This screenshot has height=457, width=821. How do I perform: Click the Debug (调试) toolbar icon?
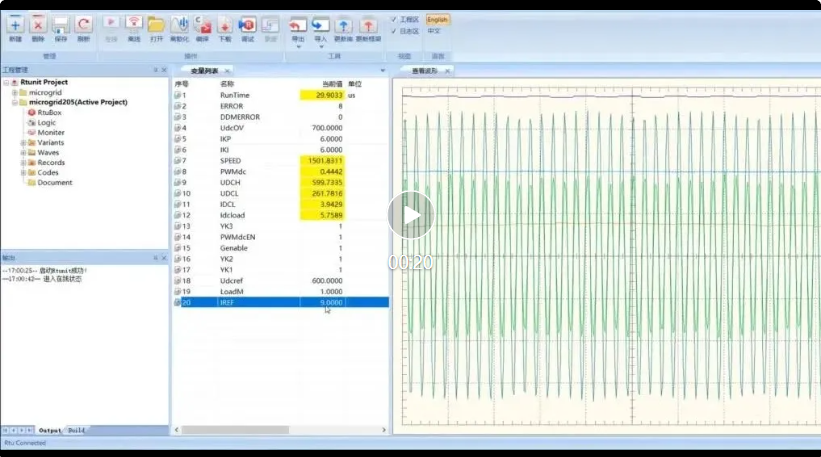248,24
